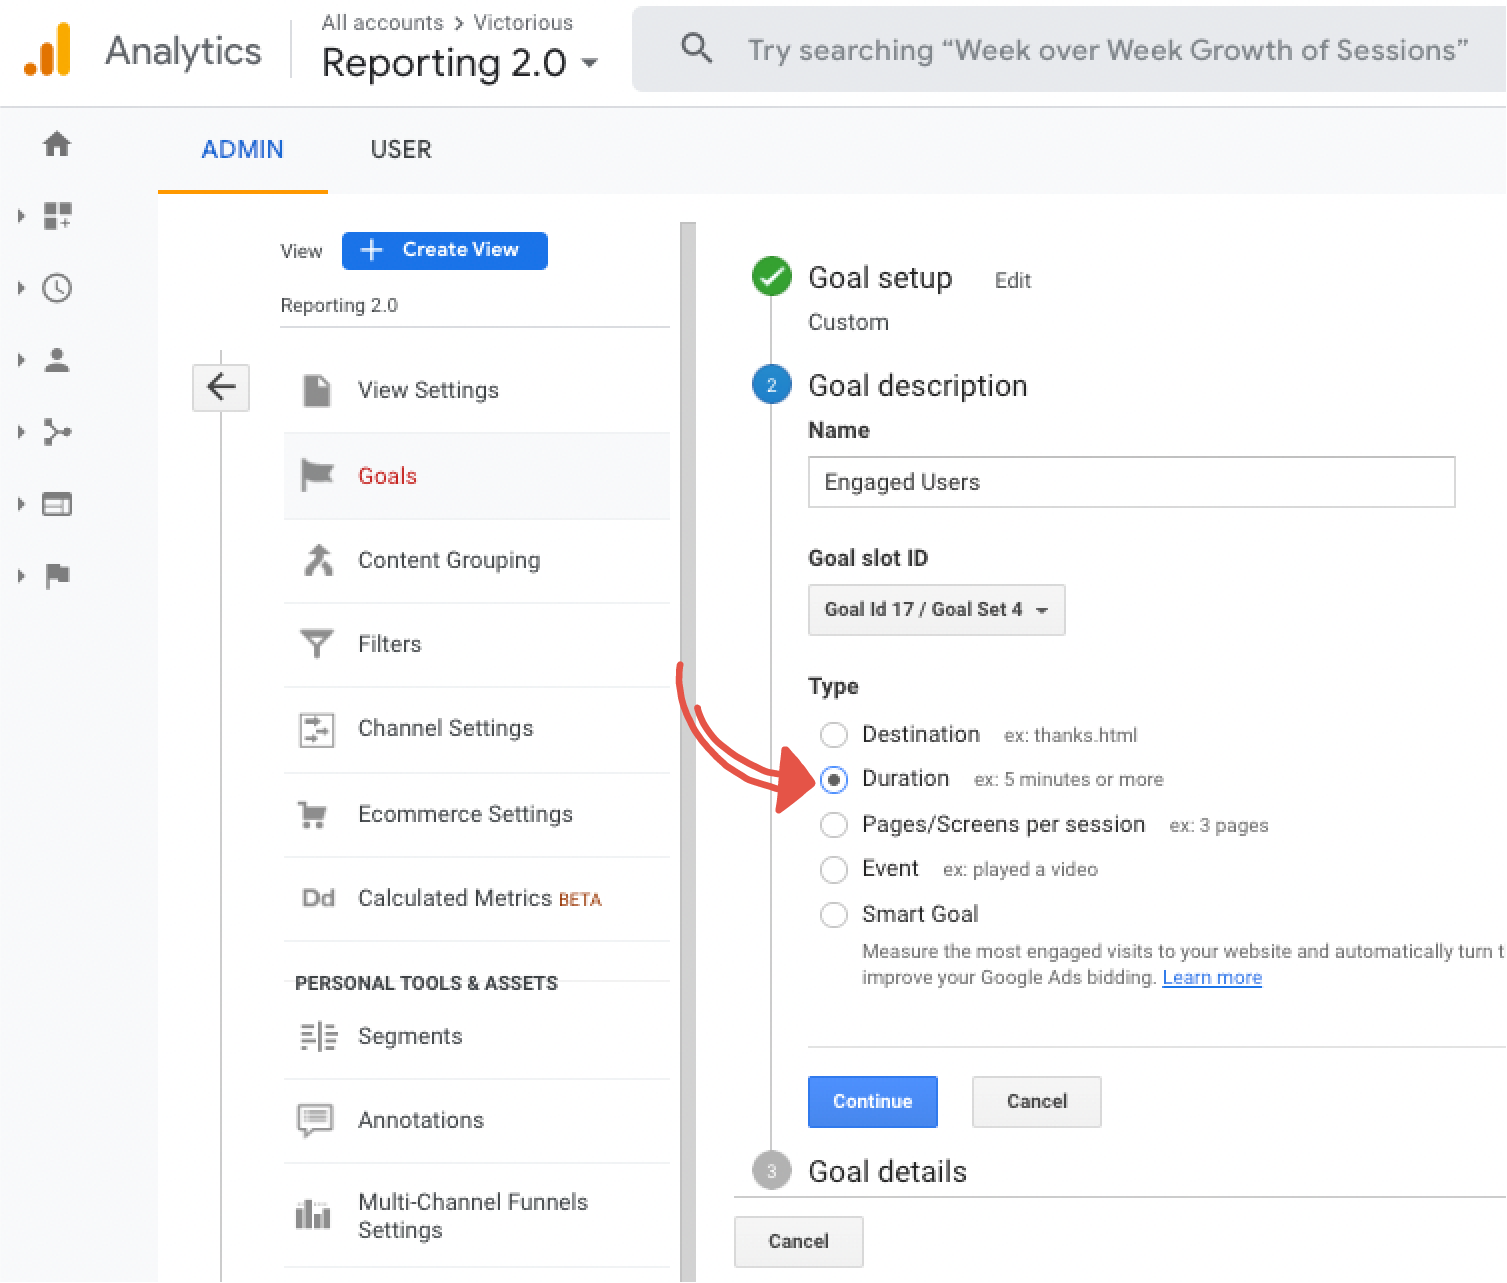Select the Pages/Screens per session option
The height and width of the screenshot is (1283, 1507).
click(834, 825)
